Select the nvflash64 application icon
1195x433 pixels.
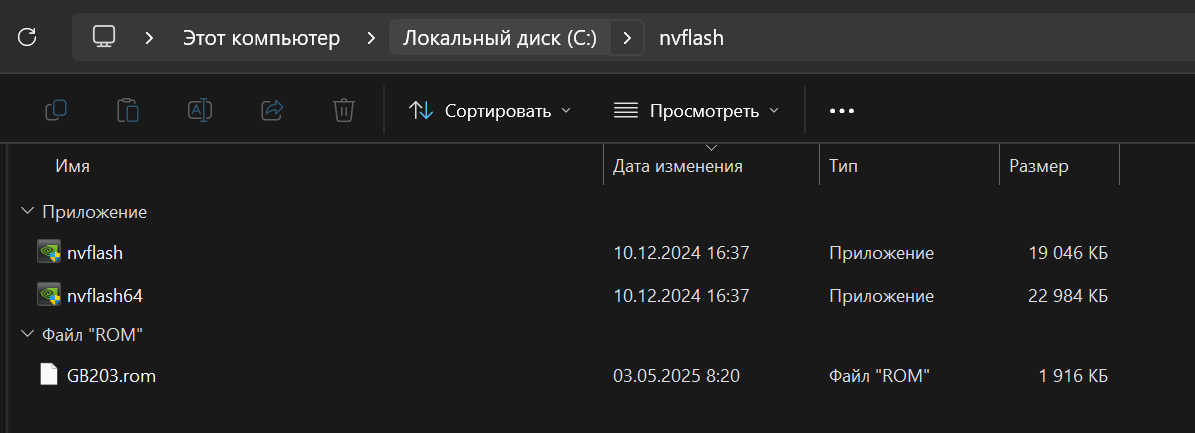pyautogui.click(x=49, y=295)
